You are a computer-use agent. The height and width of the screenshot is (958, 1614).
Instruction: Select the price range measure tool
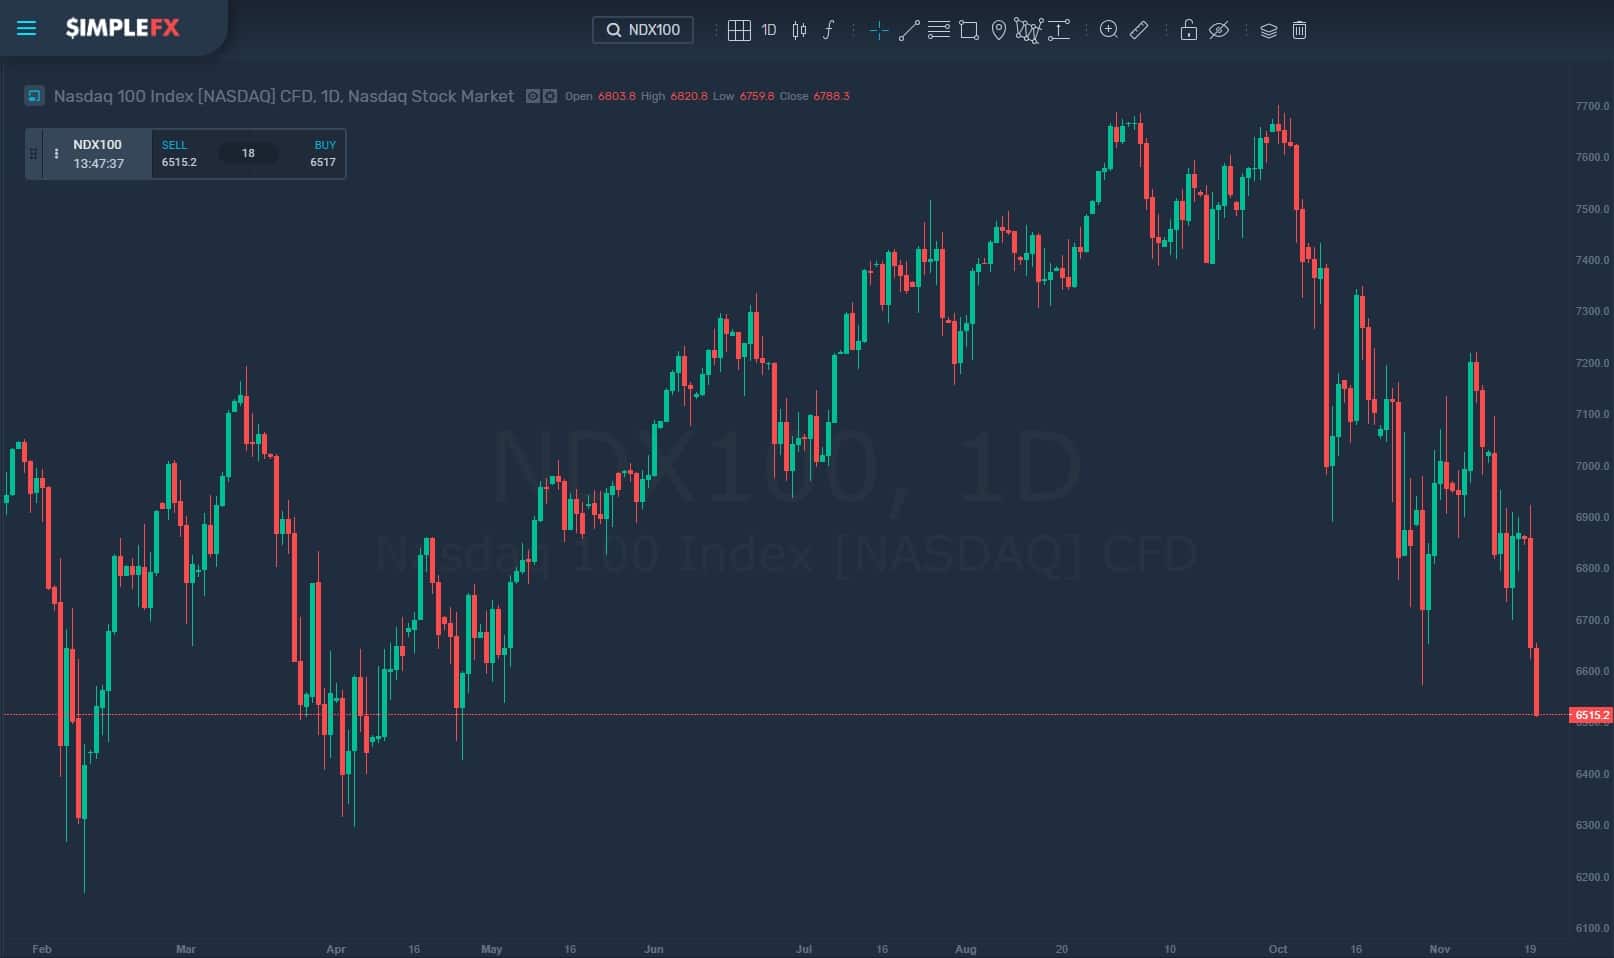pos(1059,30)
